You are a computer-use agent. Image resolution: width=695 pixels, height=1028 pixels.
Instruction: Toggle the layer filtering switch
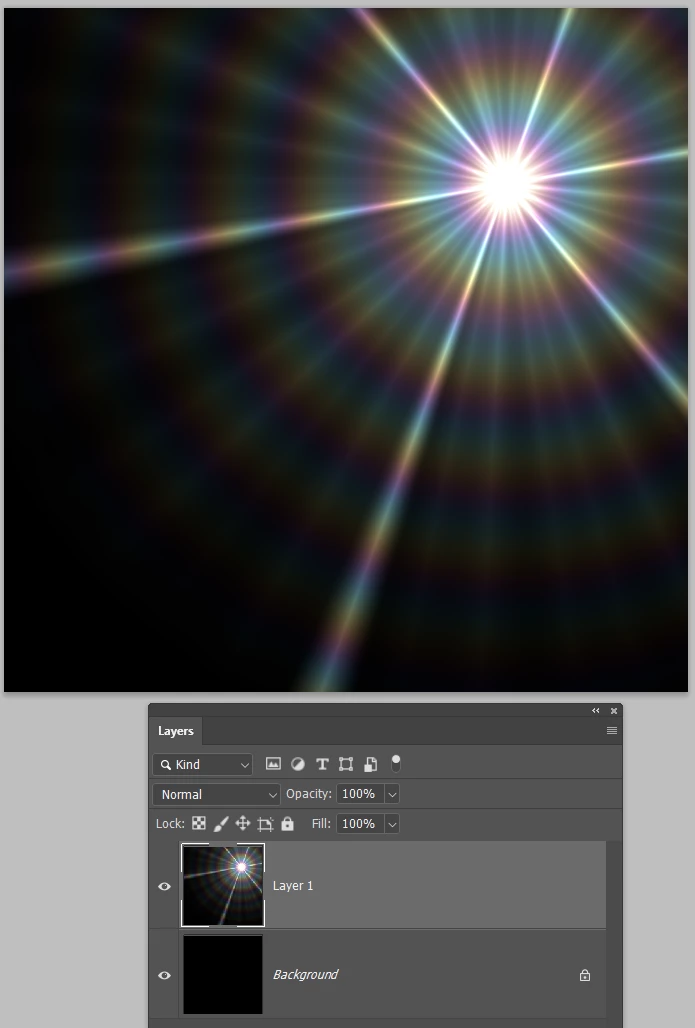coord(395,763)
